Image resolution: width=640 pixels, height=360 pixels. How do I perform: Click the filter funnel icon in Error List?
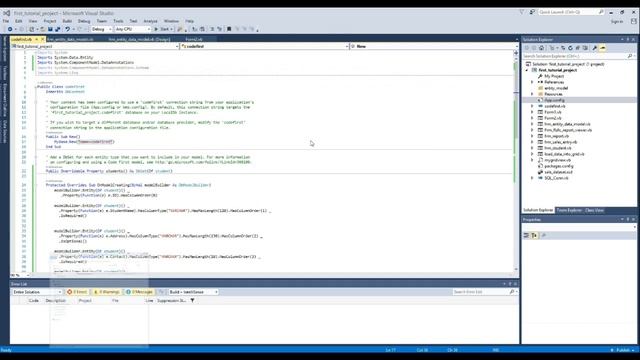(192, 300)
